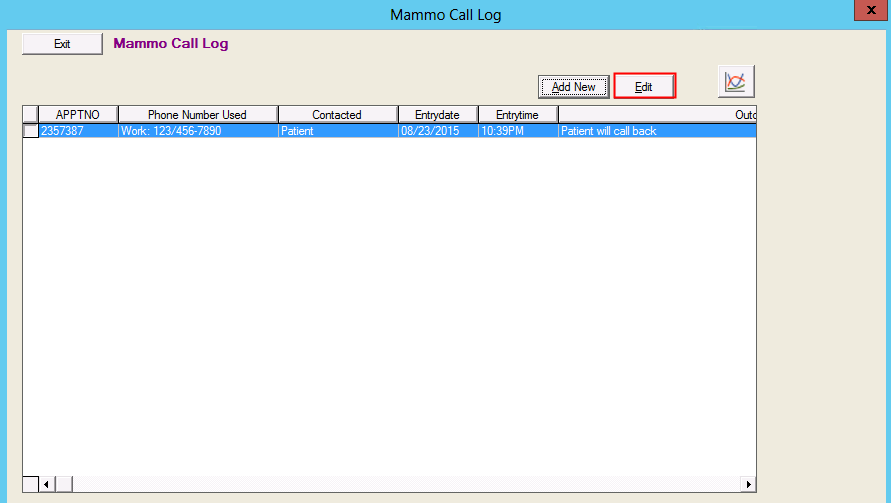The width and height of the screenshot is (891, 503).
Task: Select the Patient cell under Contacted
Action: pos(337,131)
